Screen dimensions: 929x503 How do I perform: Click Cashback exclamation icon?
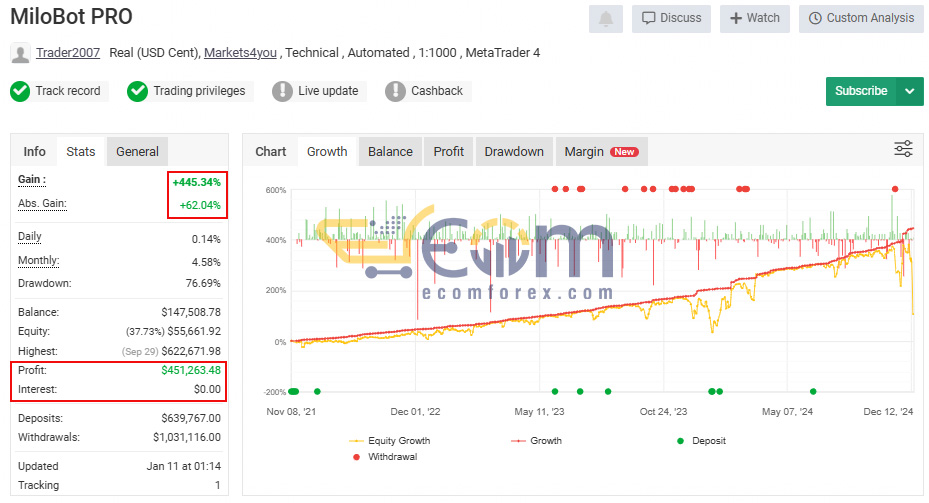395,91
